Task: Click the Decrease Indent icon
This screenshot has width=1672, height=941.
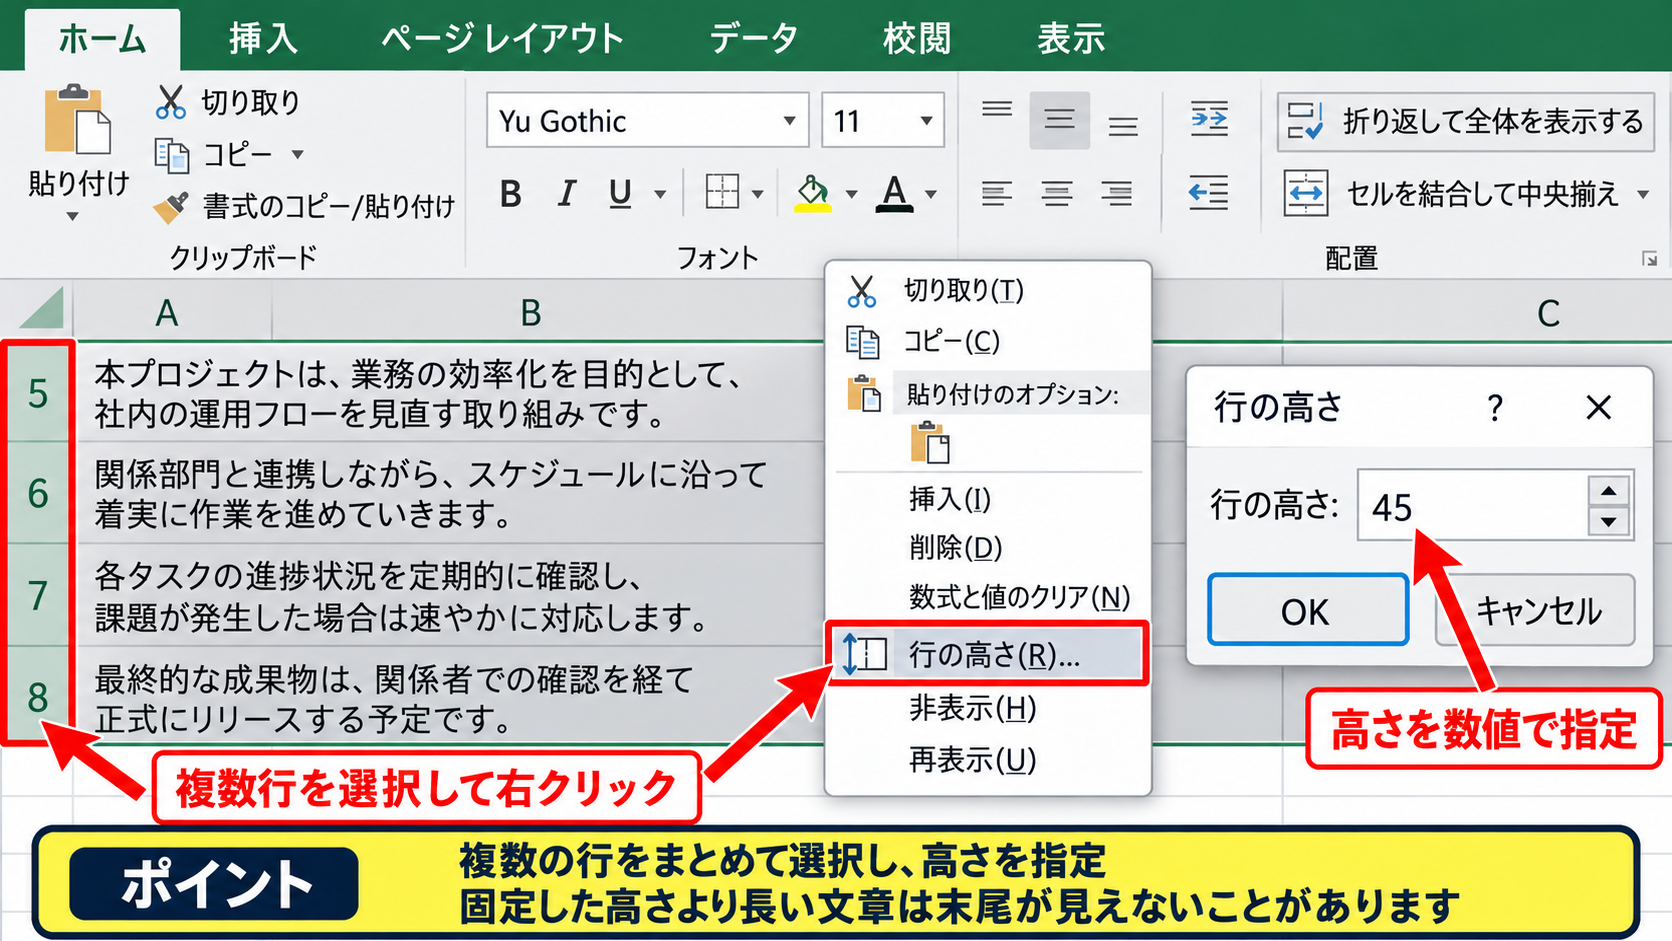Action: [x=1209, y=192]
